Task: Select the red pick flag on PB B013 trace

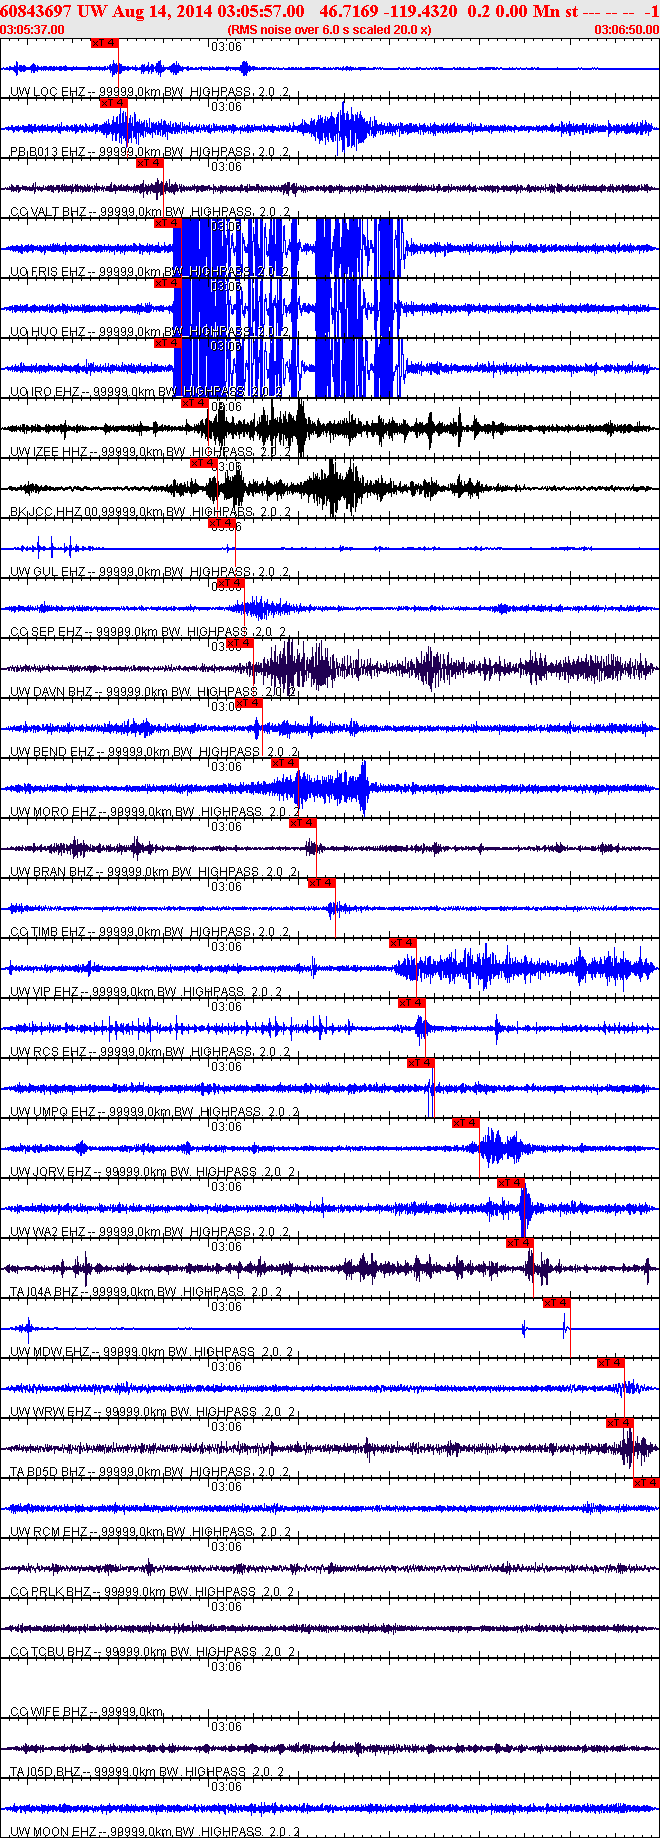Action: (113, 103)
